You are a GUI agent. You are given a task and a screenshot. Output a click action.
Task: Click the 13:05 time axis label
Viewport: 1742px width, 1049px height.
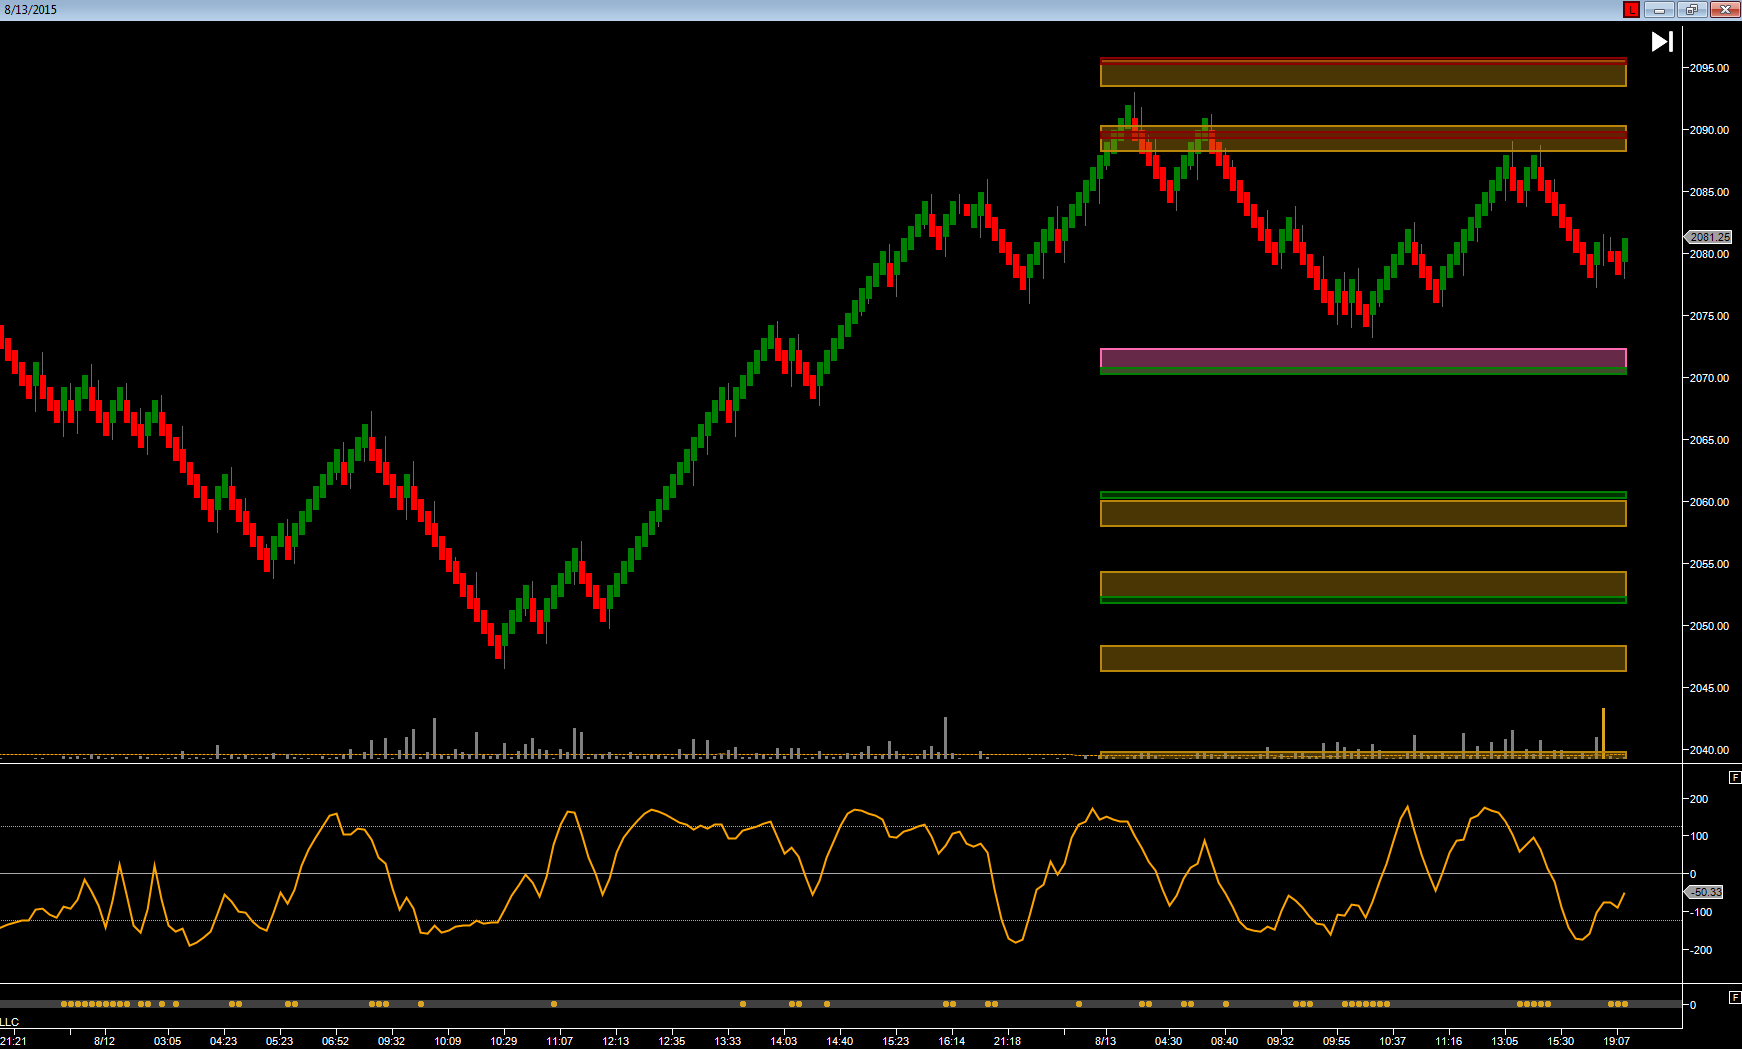[x=1504, y=1041]
